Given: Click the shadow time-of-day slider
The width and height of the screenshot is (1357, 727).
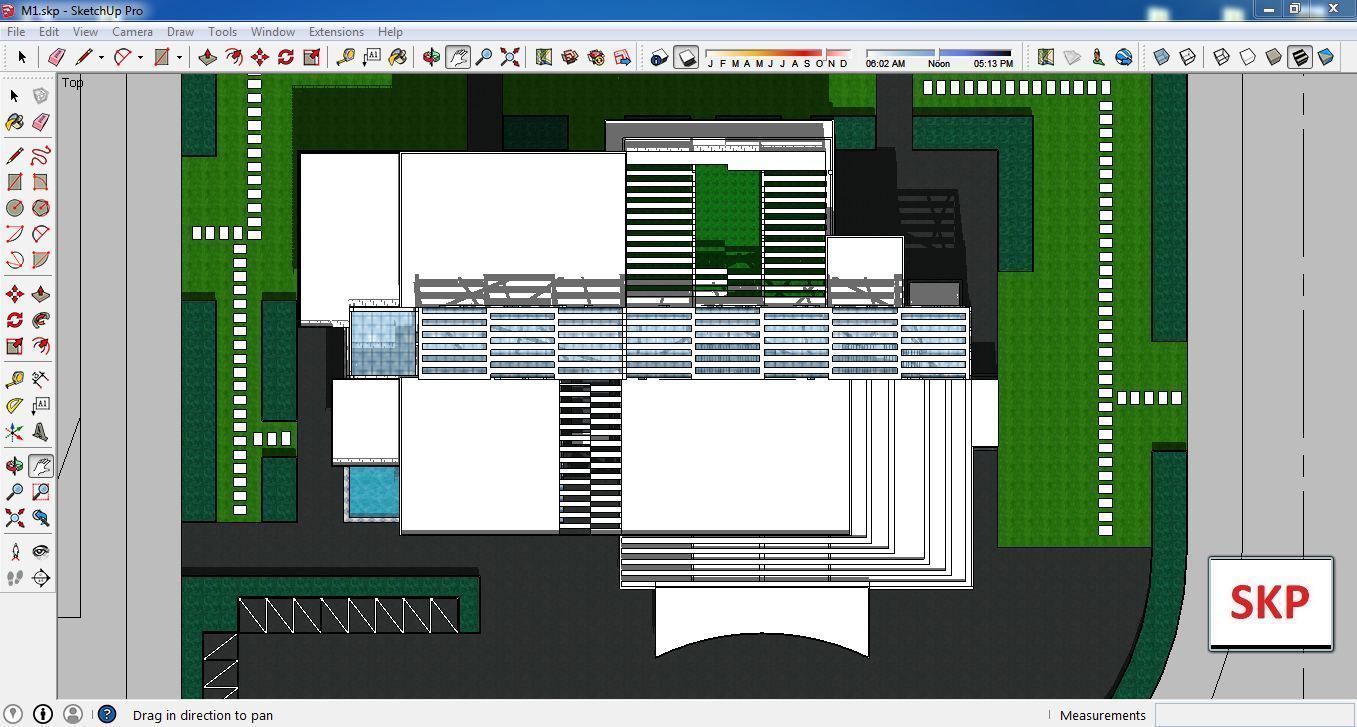Looking at the screenshot, I should pyautogui.click(x=939, y=52).
